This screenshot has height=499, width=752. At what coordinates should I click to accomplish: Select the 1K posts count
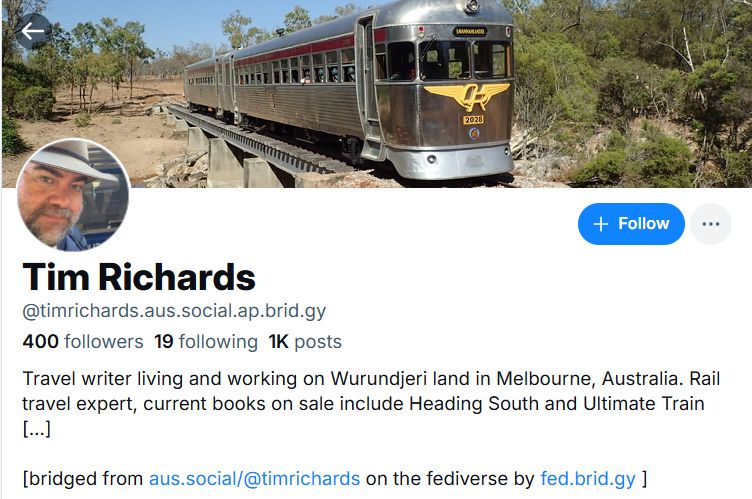pos(305,342)
